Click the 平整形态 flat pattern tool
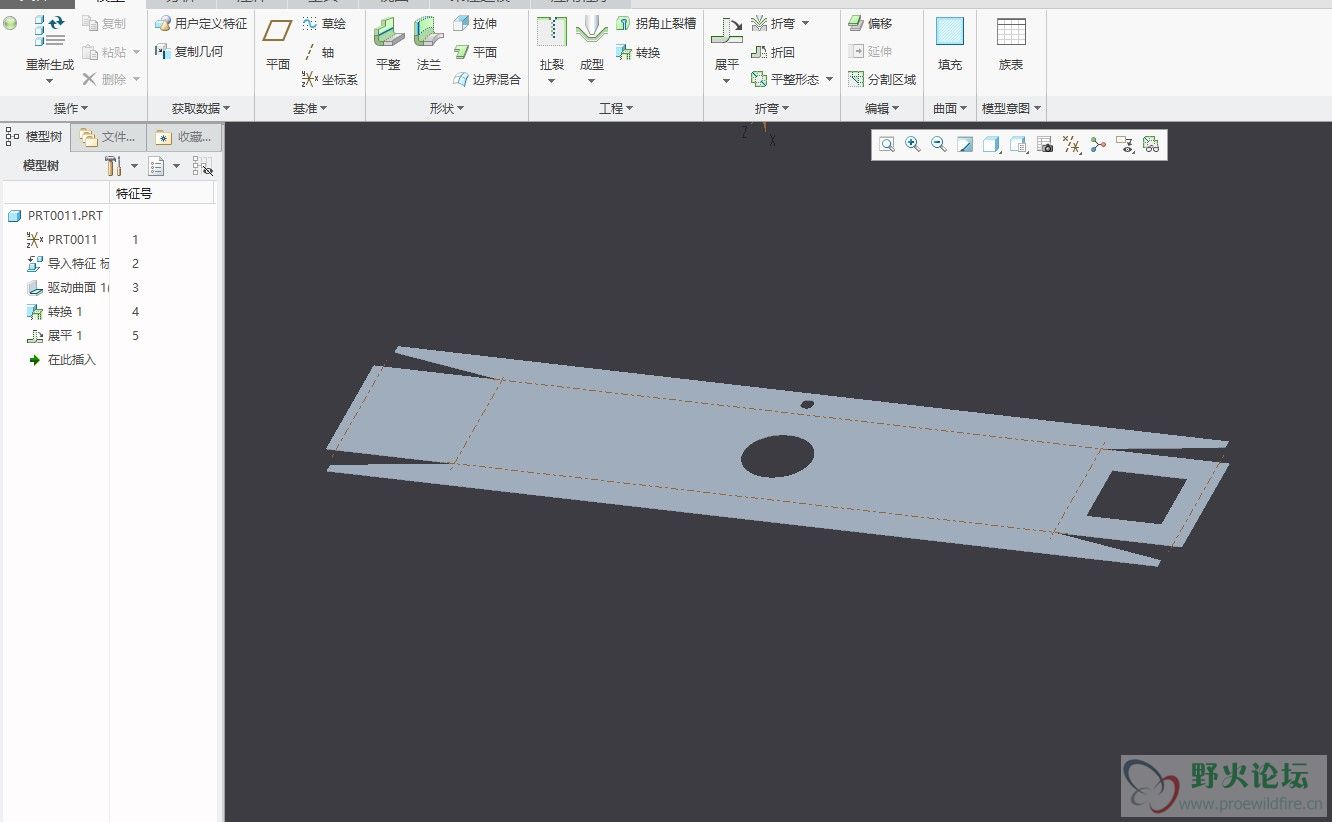Screen dimensions: 1332x822 click(785, 79)
